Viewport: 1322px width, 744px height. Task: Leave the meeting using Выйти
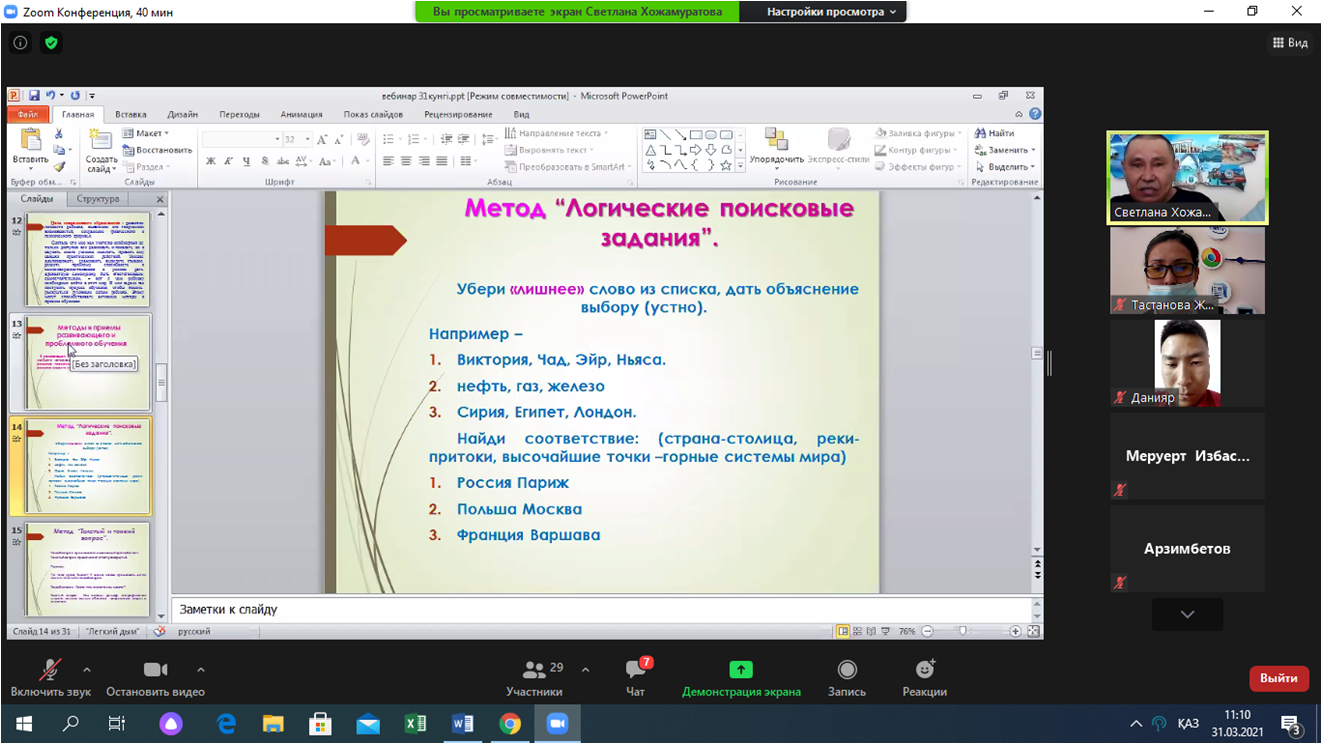(x=1278, y=678)
